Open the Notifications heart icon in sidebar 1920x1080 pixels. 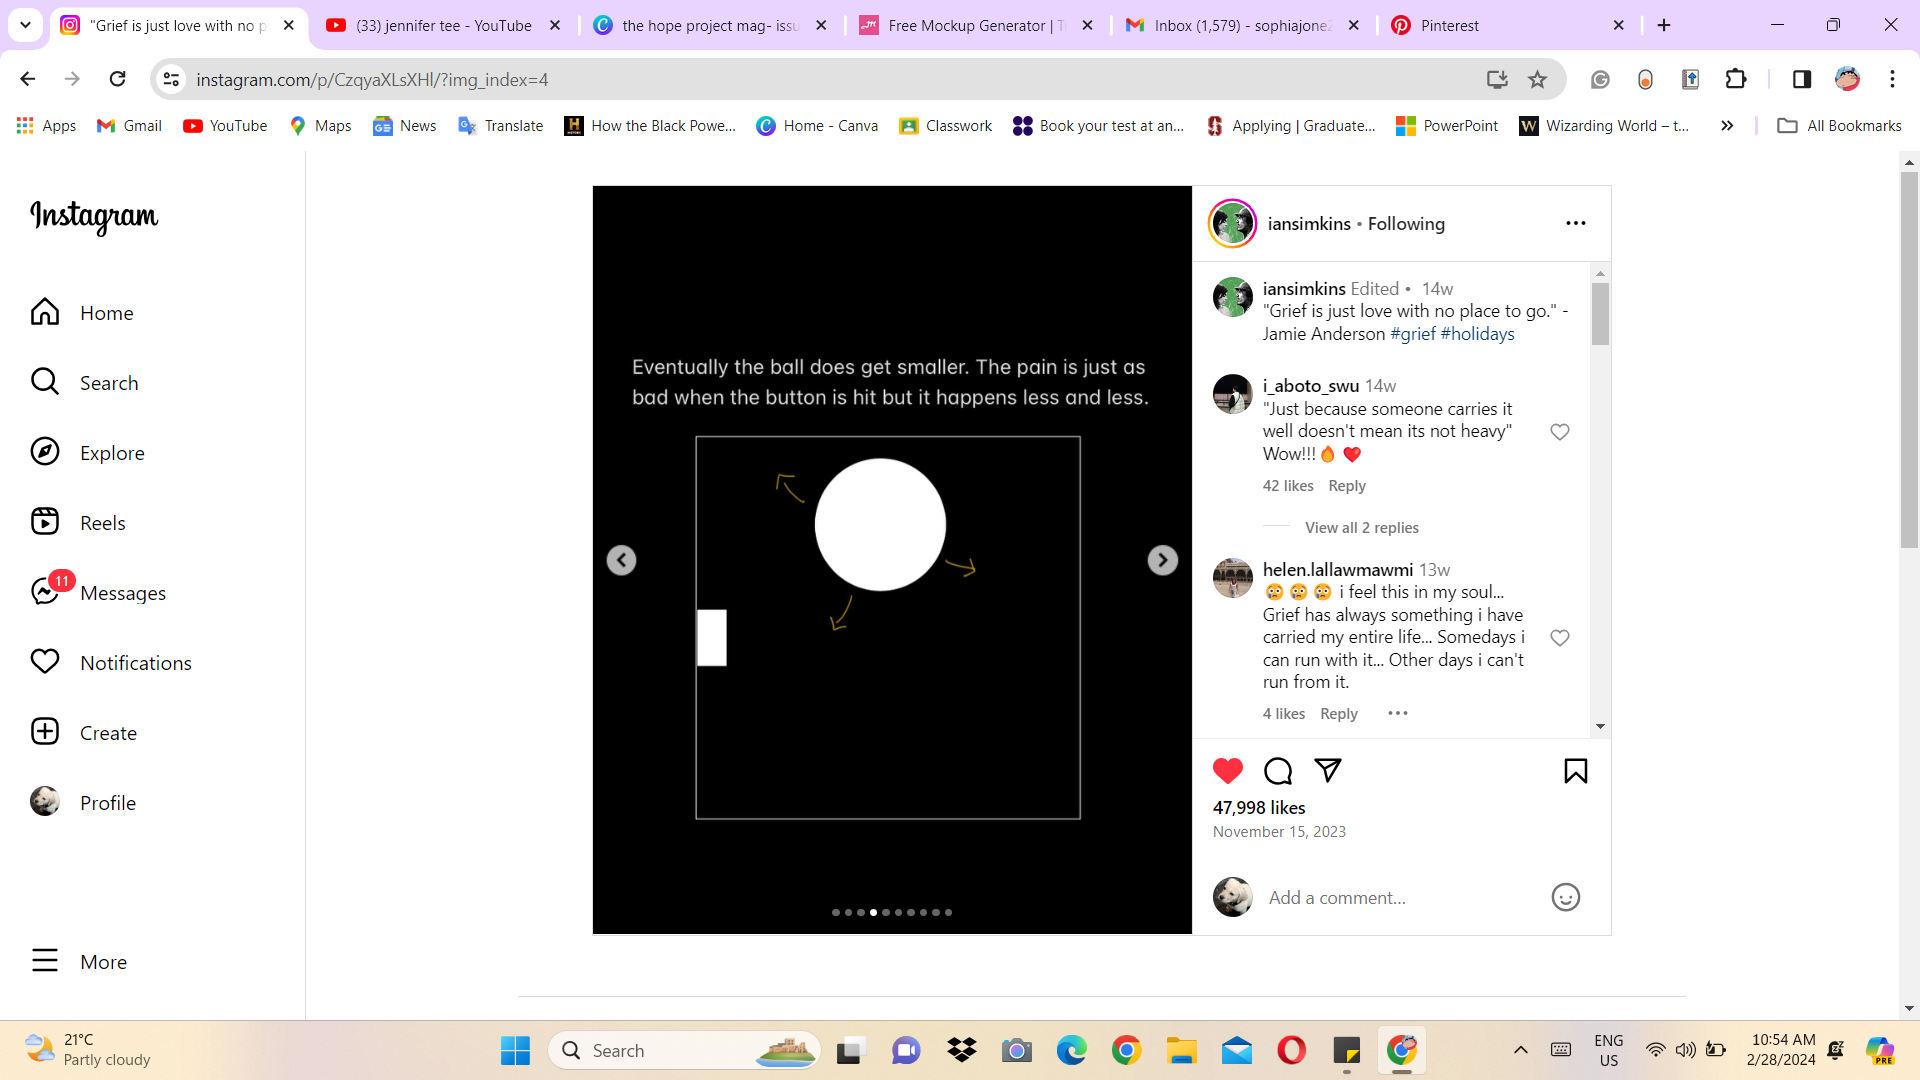tap(45, 662)
